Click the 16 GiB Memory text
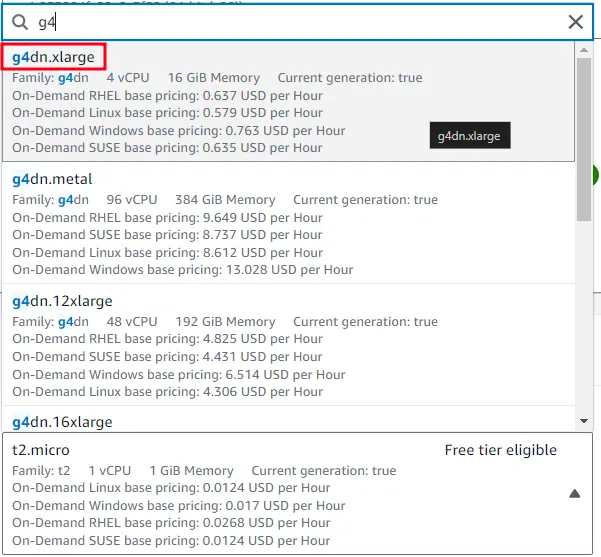Viewport: 601px width, 557px height. pos(214,78)
